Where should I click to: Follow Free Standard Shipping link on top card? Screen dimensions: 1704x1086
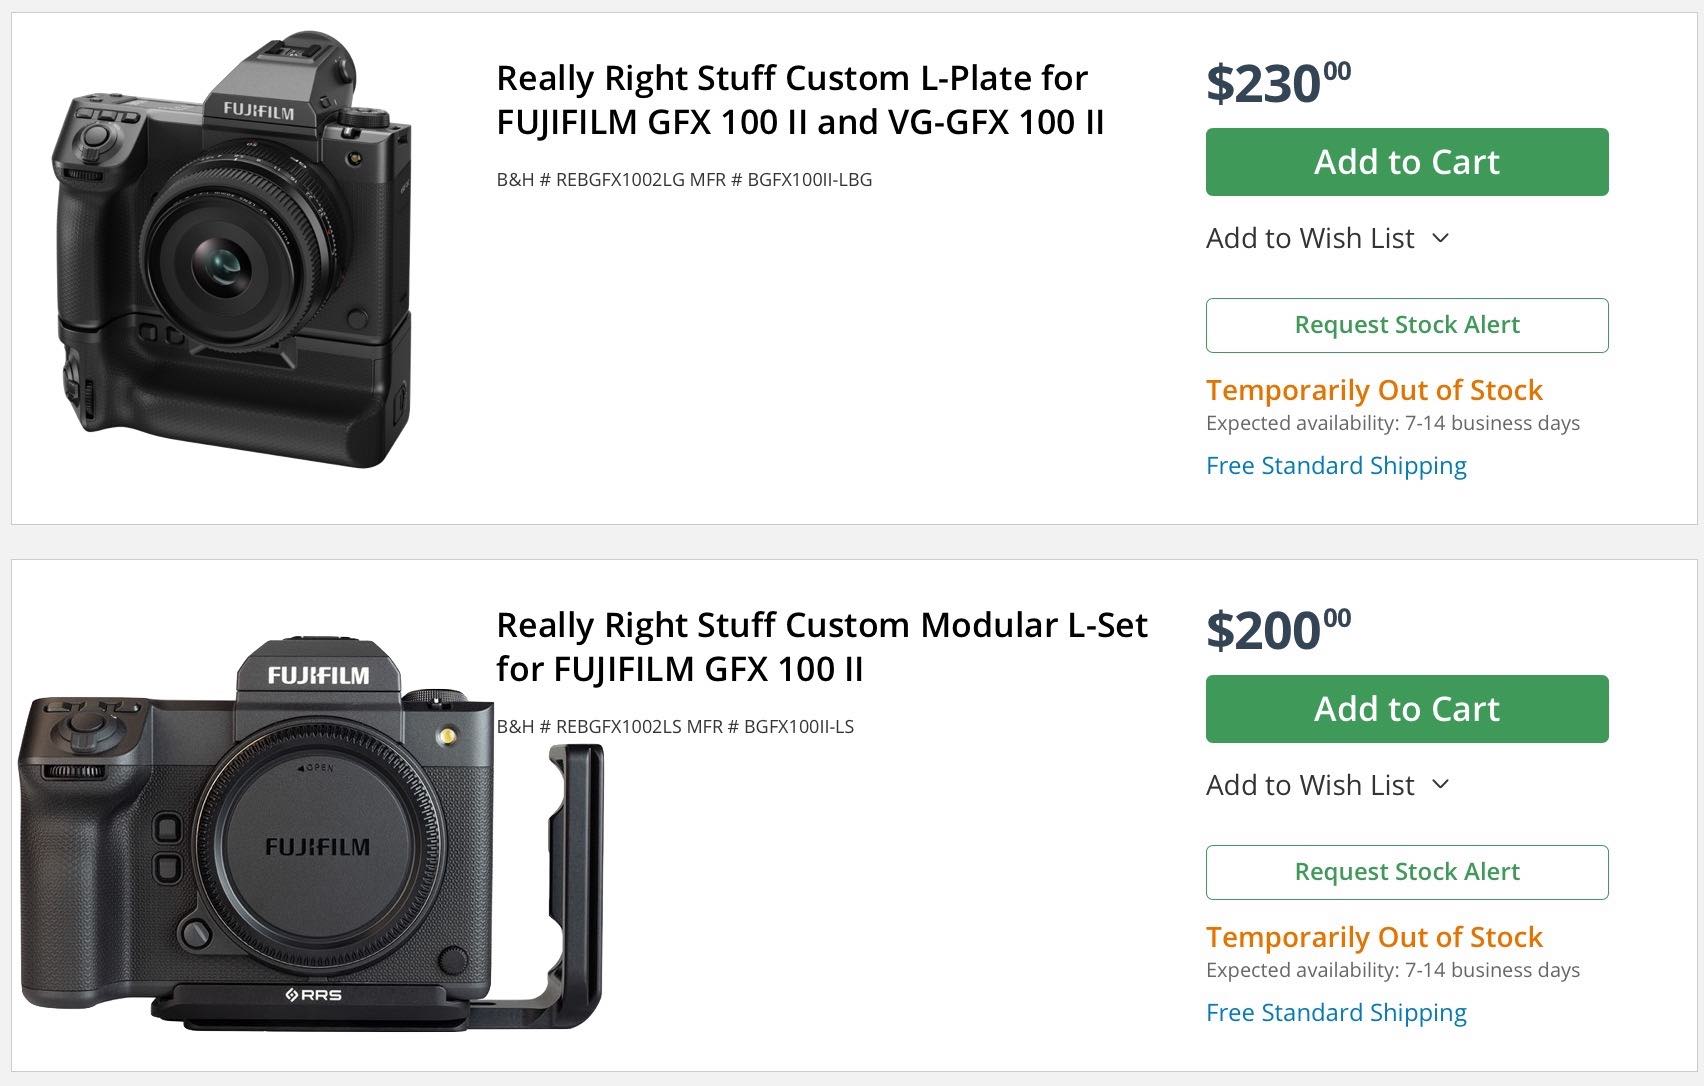[1336, 465]
